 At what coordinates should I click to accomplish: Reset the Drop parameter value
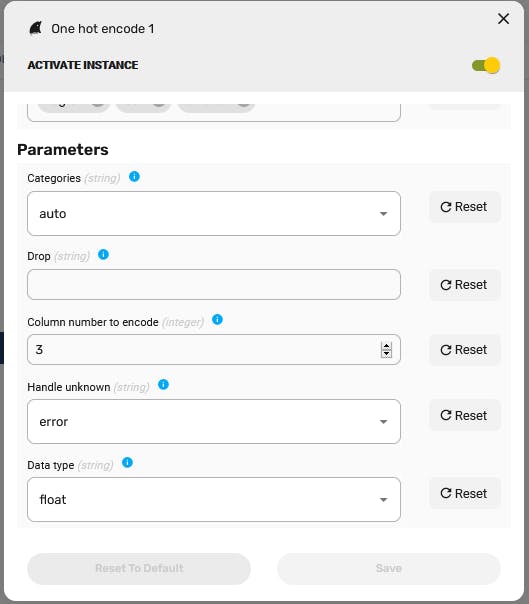(465, 285)
